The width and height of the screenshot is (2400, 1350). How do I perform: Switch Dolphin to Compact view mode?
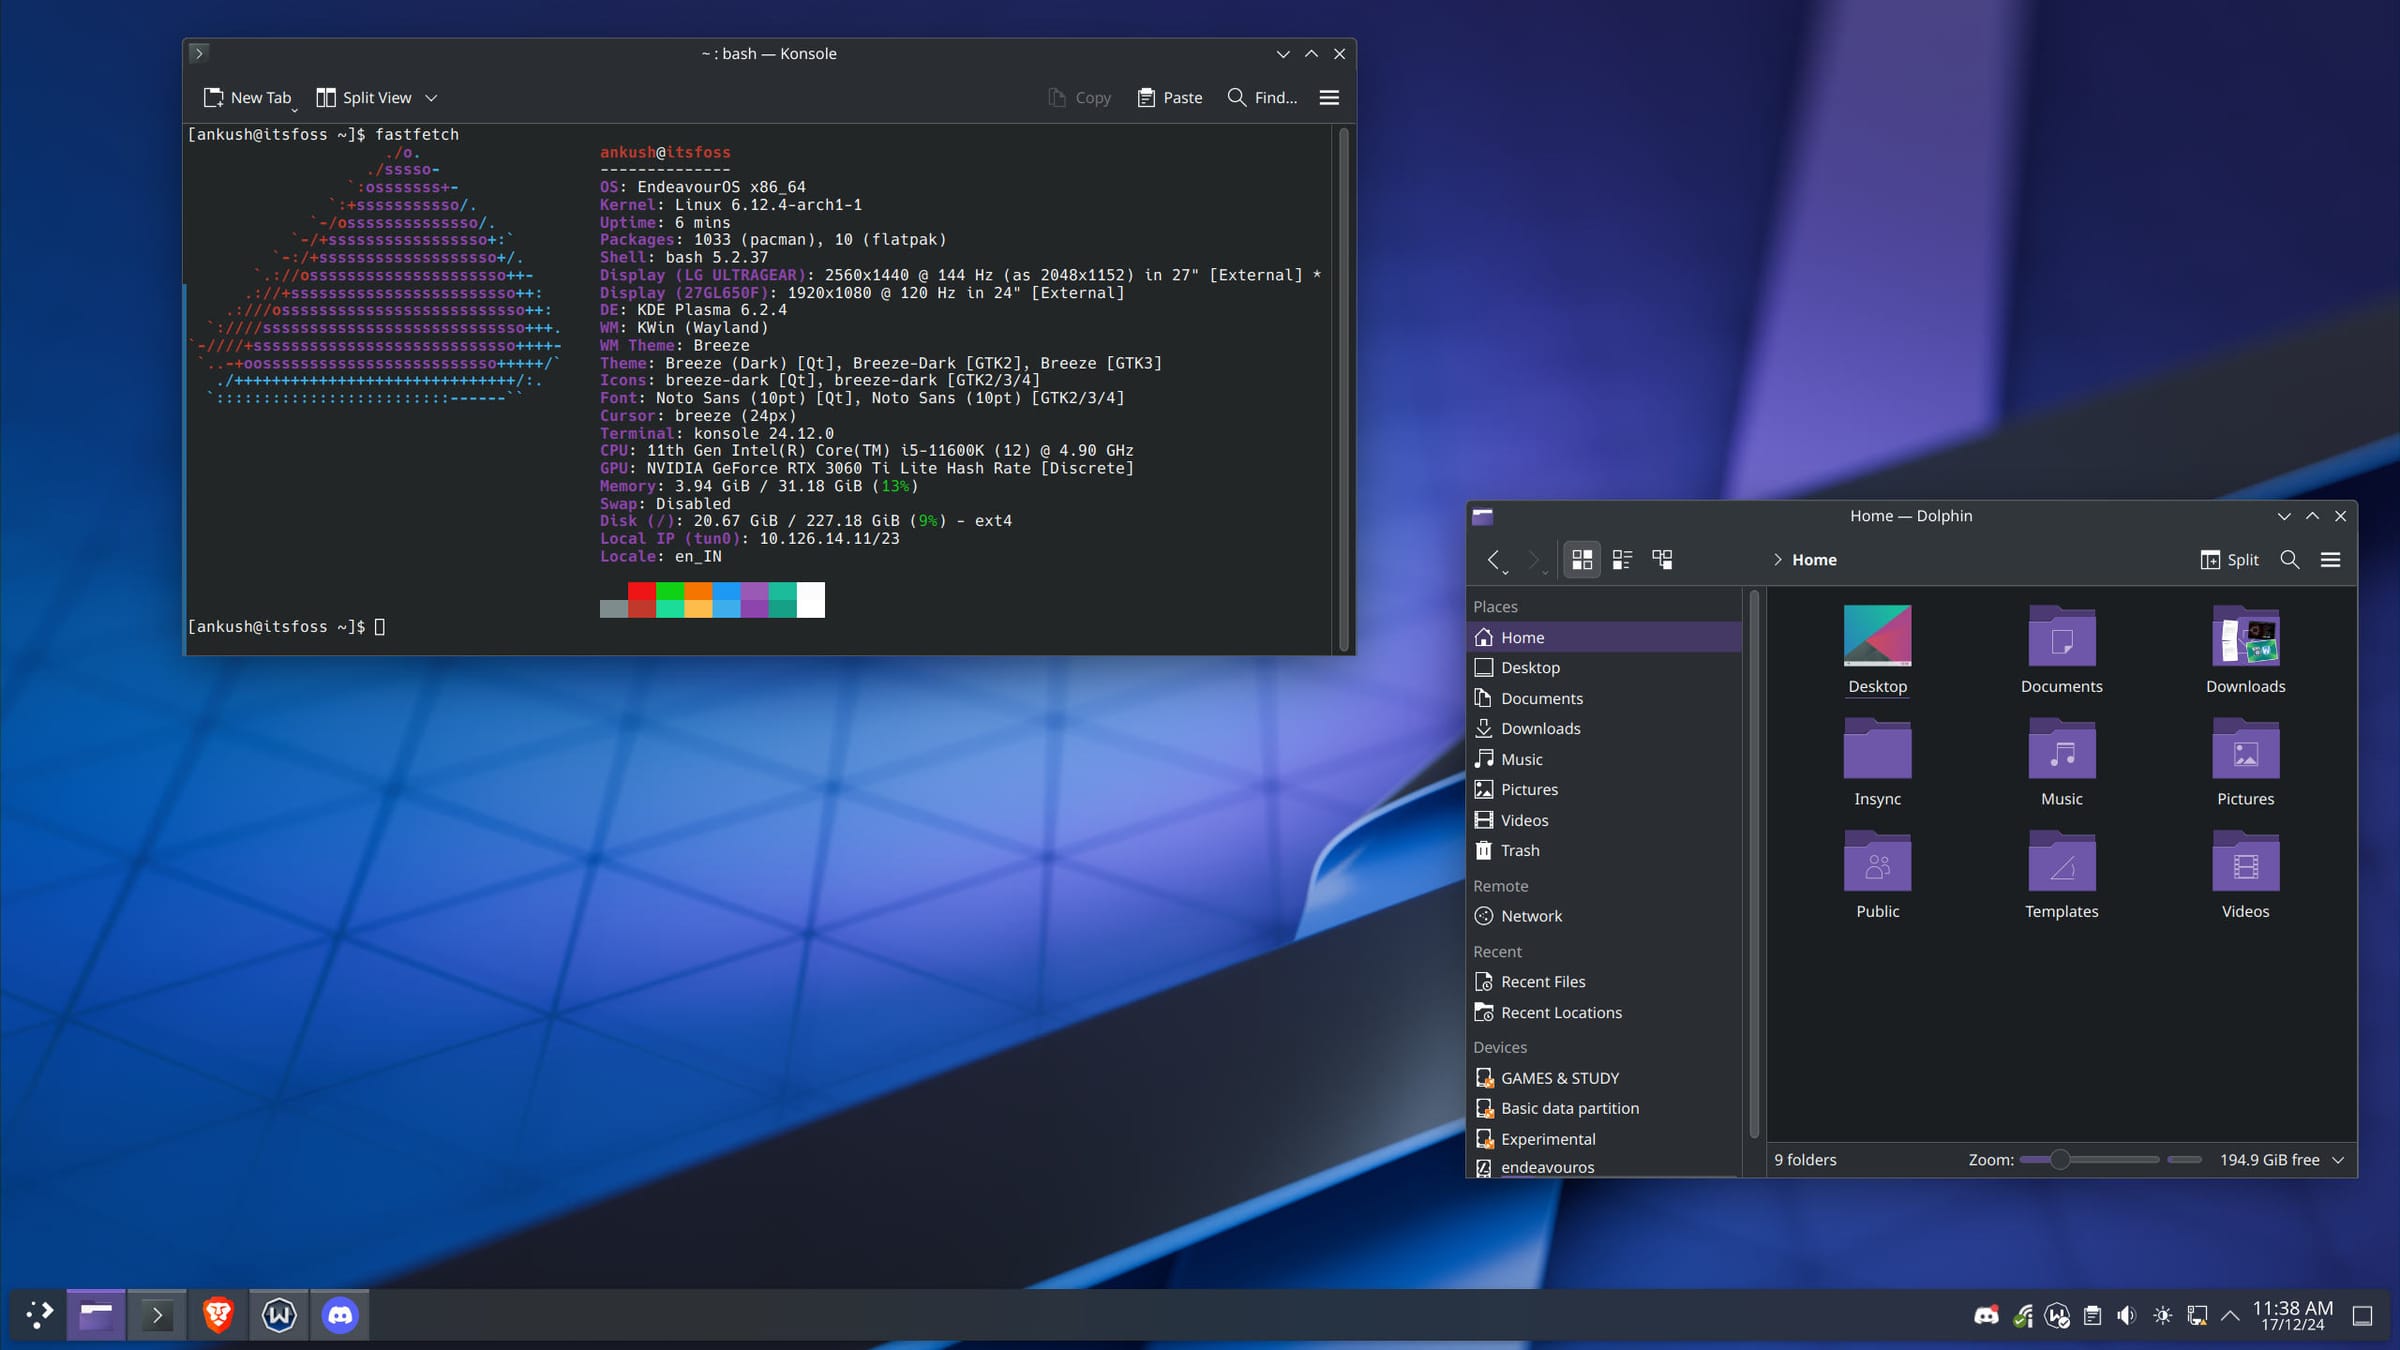[1622, 560]
